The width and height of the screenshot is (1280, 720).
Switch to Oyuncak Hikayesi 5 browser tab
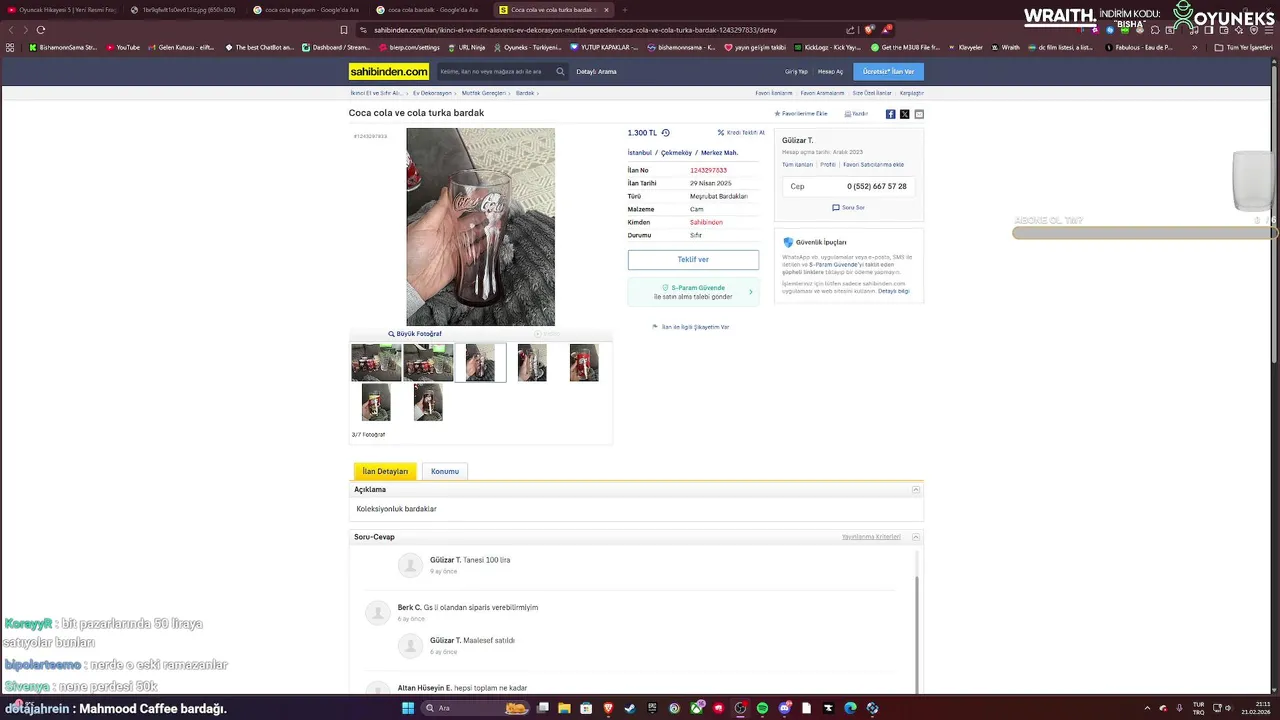point(61,10)
